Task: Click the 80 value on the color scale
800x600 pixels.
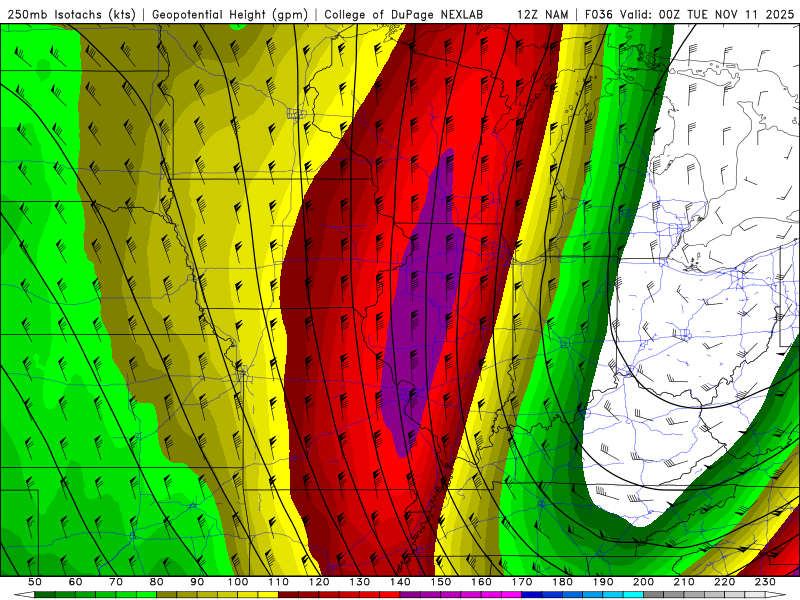Action: click(157, 582)
